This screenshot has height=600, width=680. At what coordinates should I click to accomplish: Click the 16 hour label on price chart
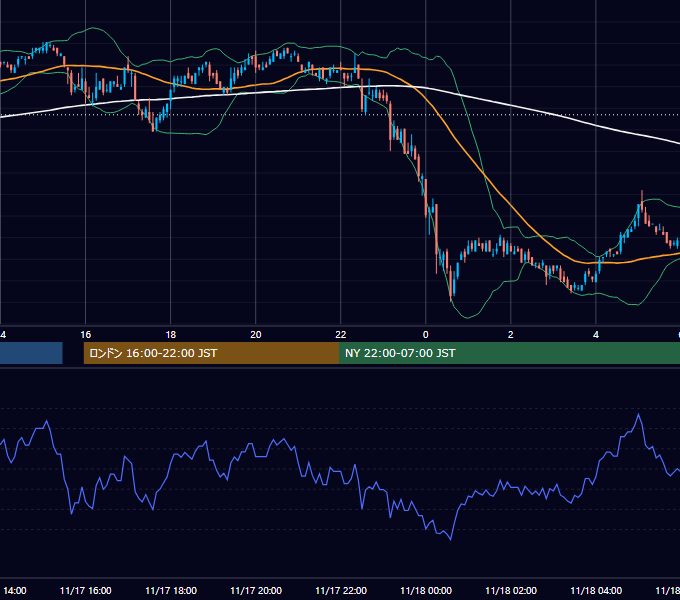pyautogui.click(x=85, y=335)
